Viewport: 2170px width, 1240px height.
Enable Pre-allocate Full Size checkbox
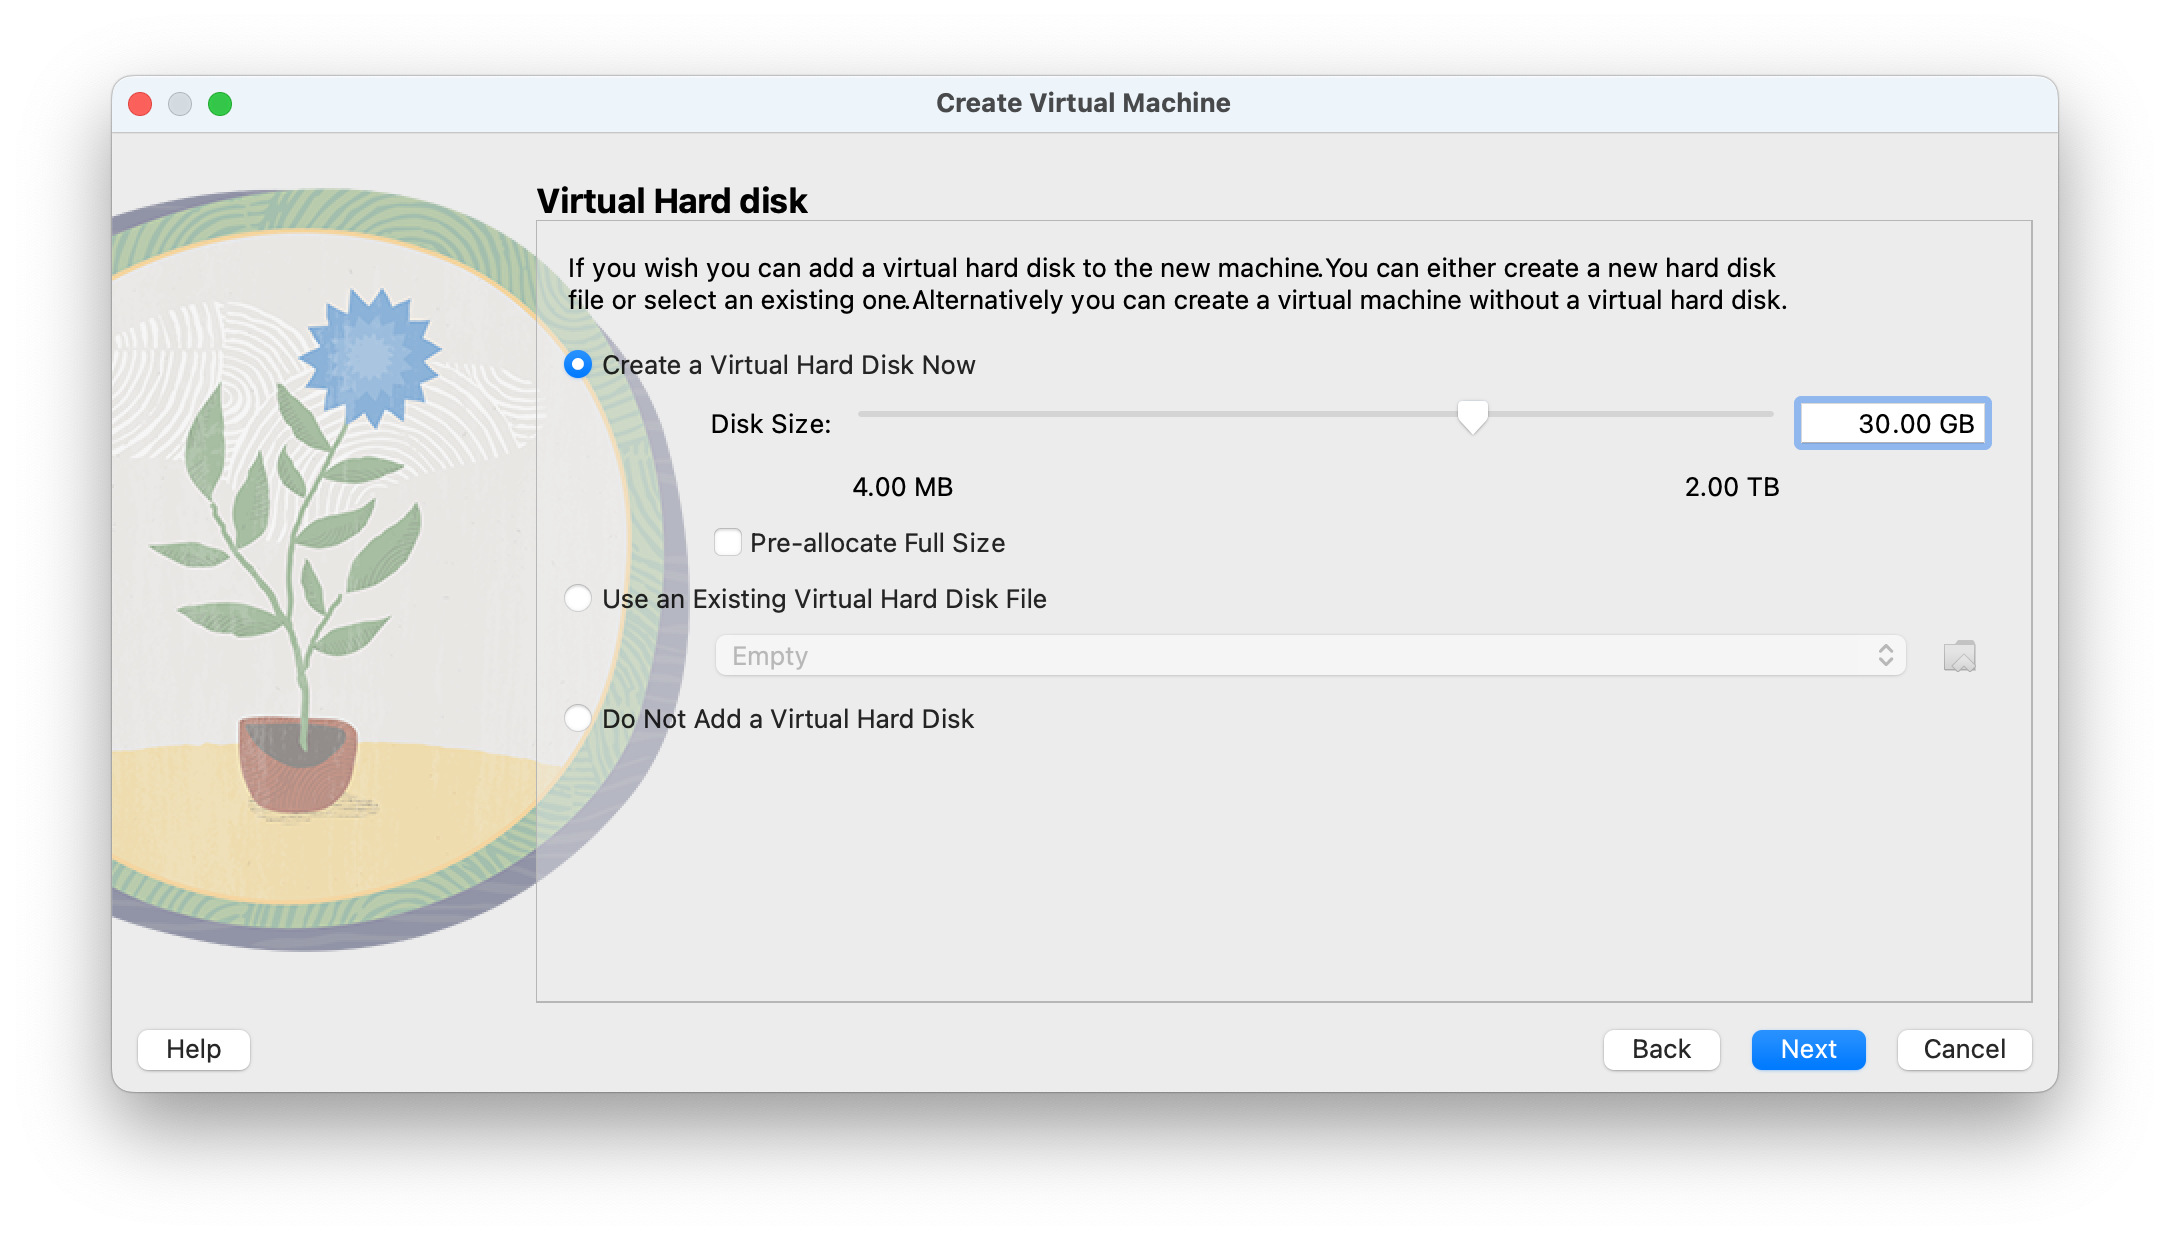[x=728, y=543]
